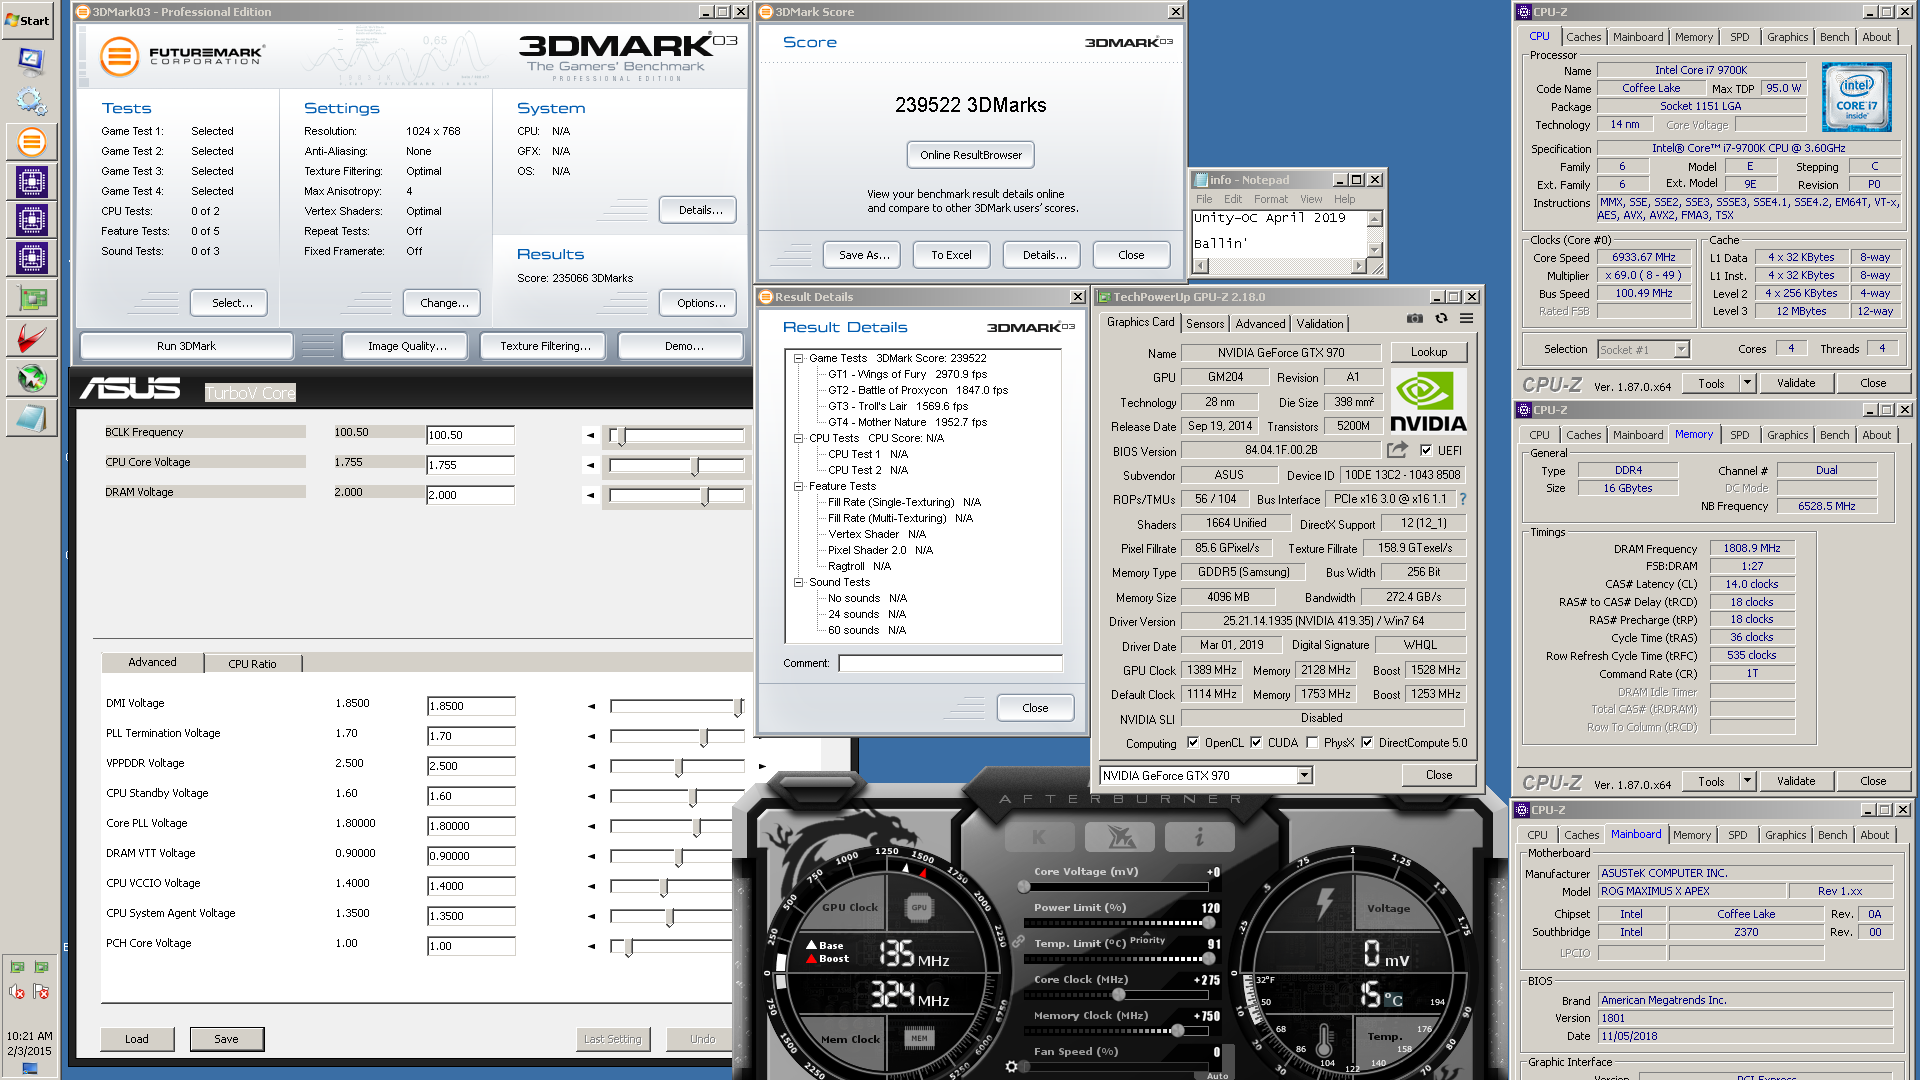Click the GPU-Z graphics card taskbar icon
This screenshot has height=1080, width=1920.
click(31, 298)
